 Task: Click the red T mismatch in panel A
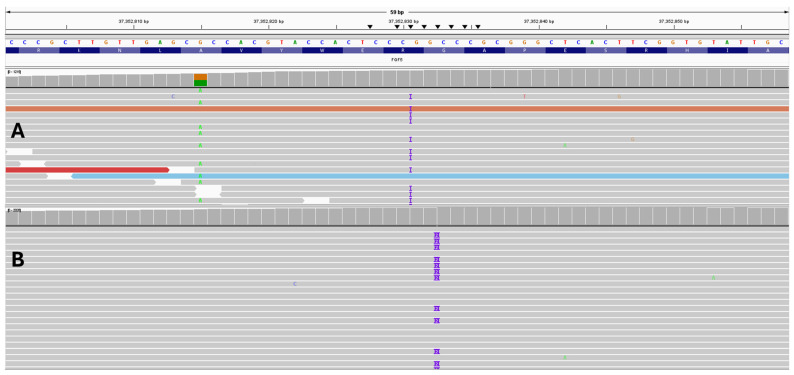[x=525, y=96]
